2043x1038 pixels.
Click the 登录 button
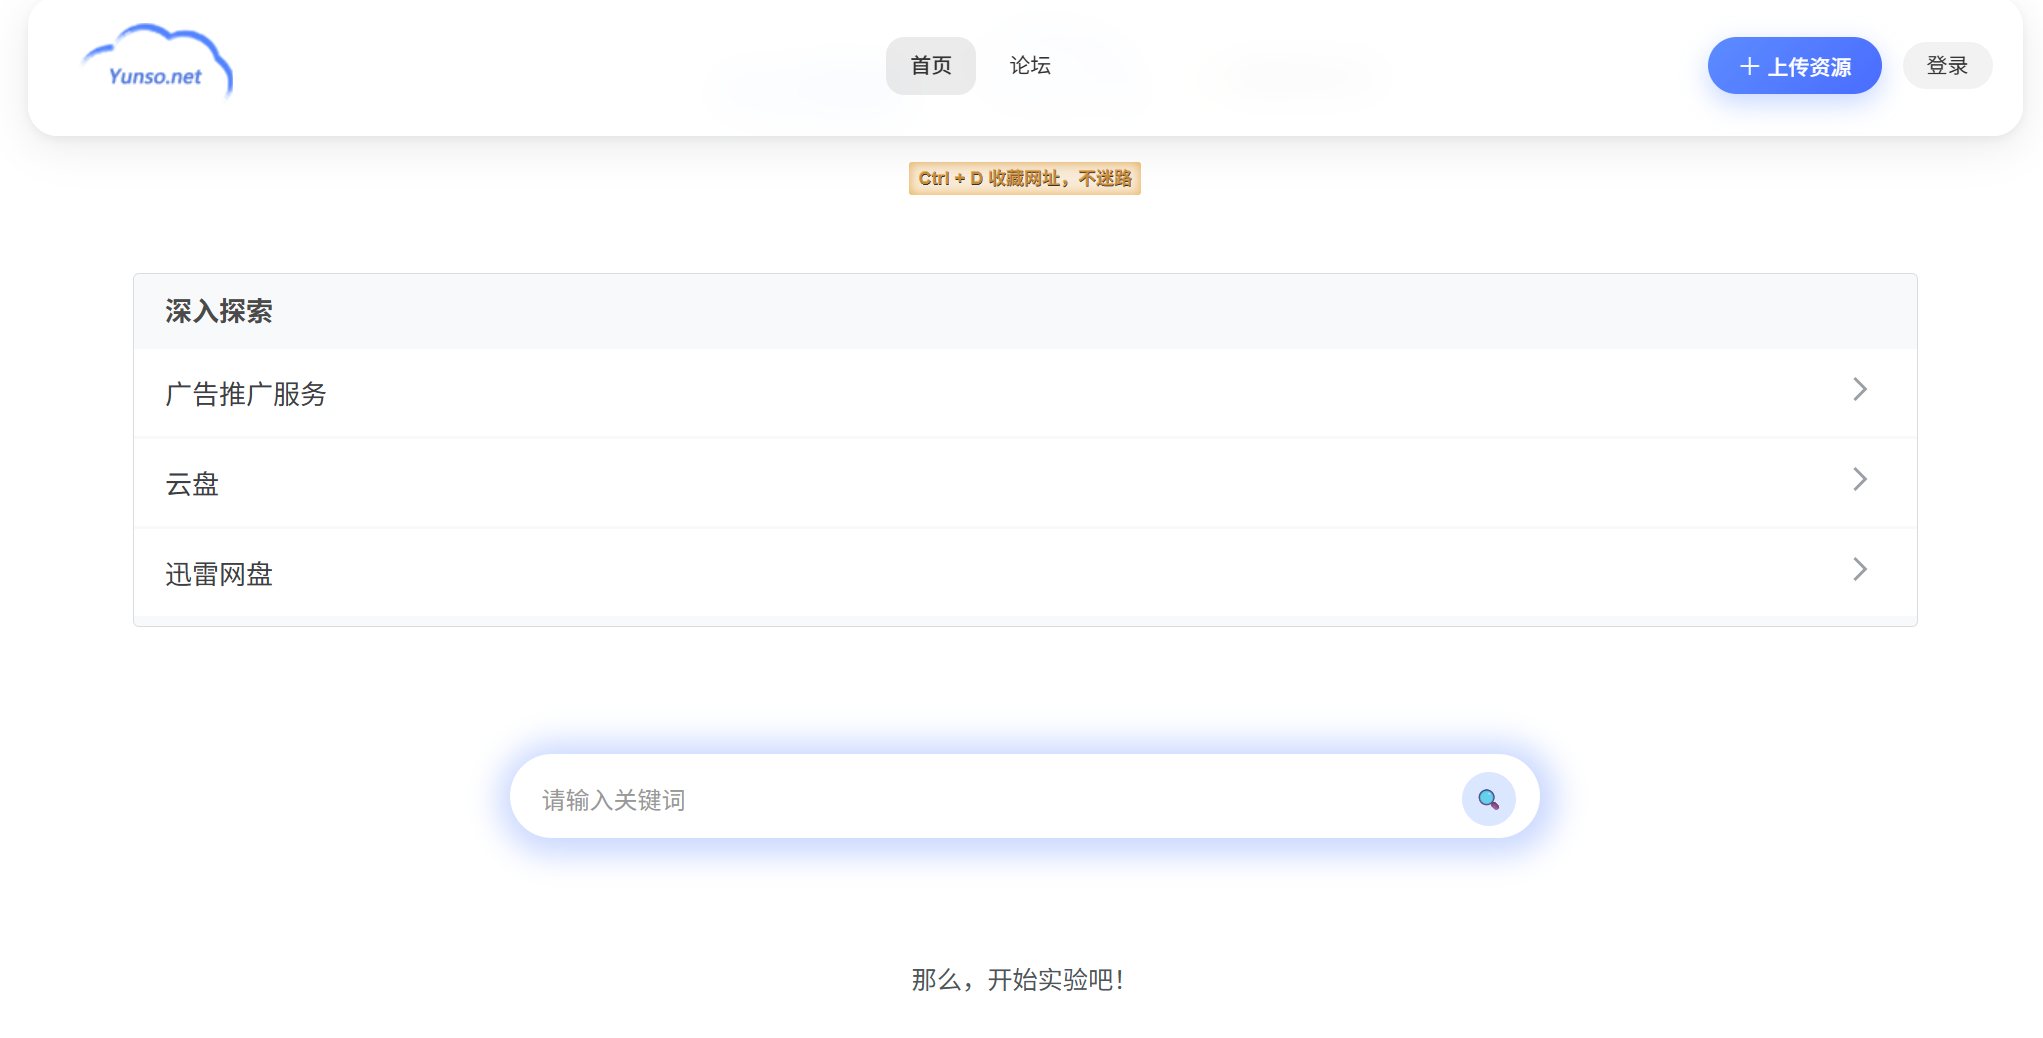(1947, 64)
